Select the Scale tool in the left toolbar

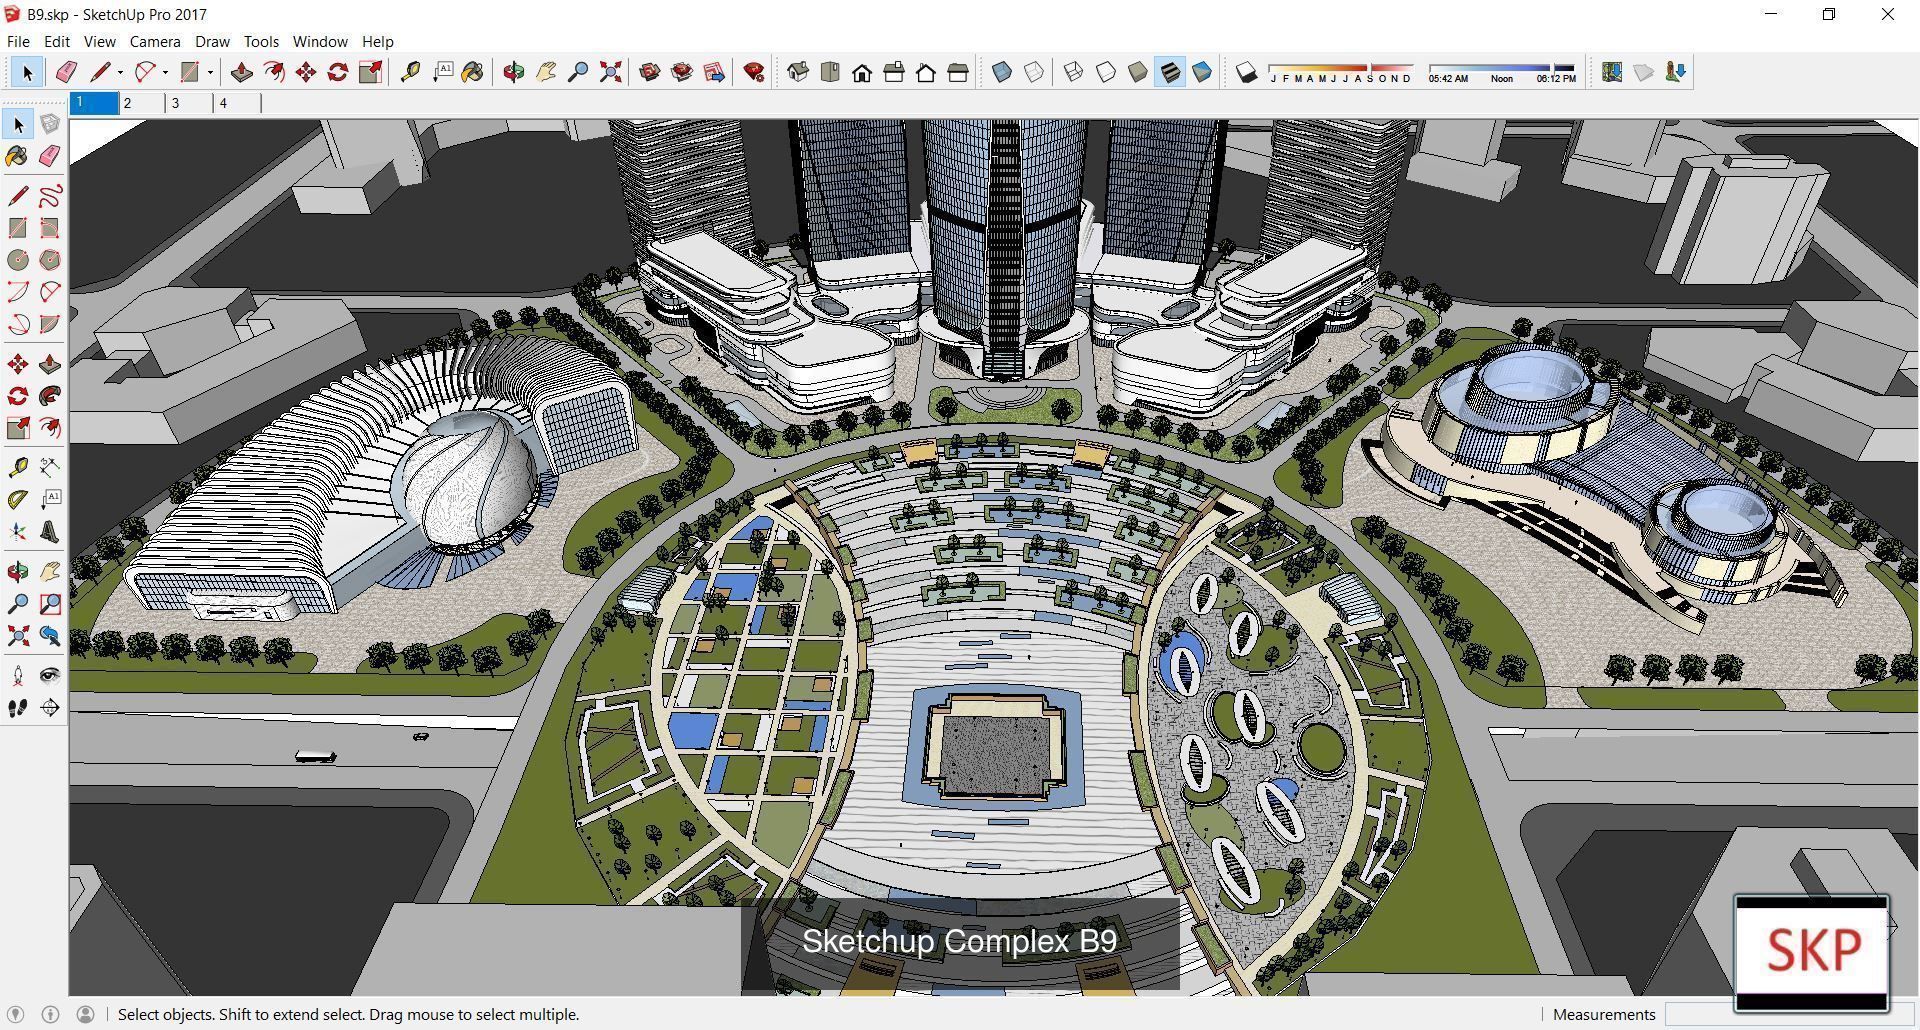18,428
